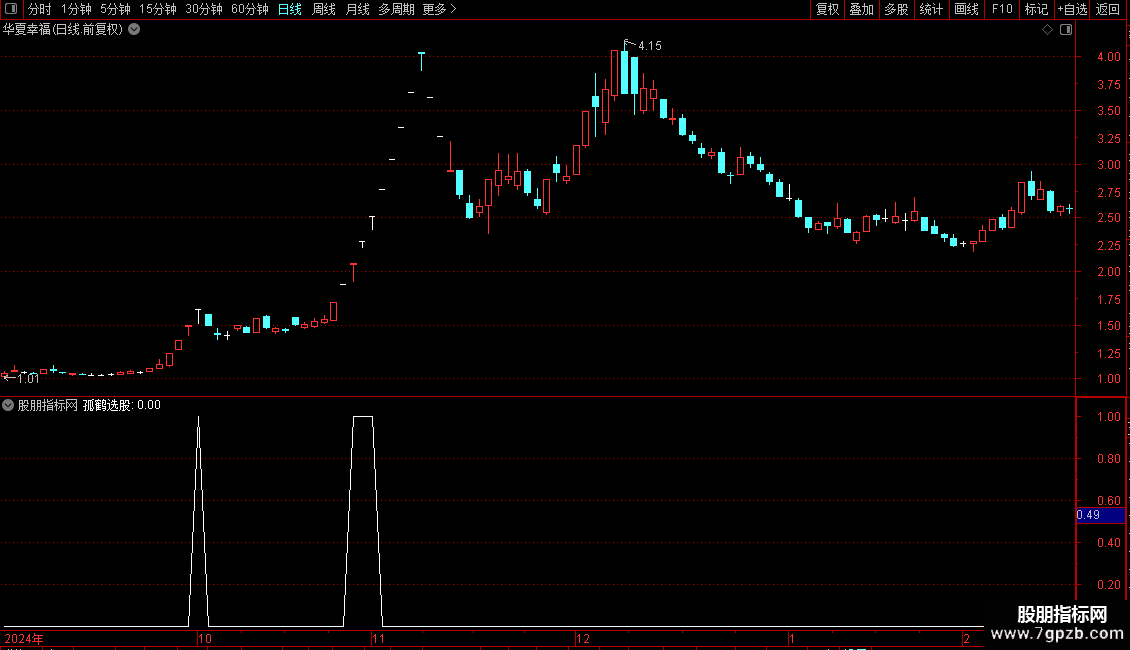Click the 2.50 price axis label

1108,218
